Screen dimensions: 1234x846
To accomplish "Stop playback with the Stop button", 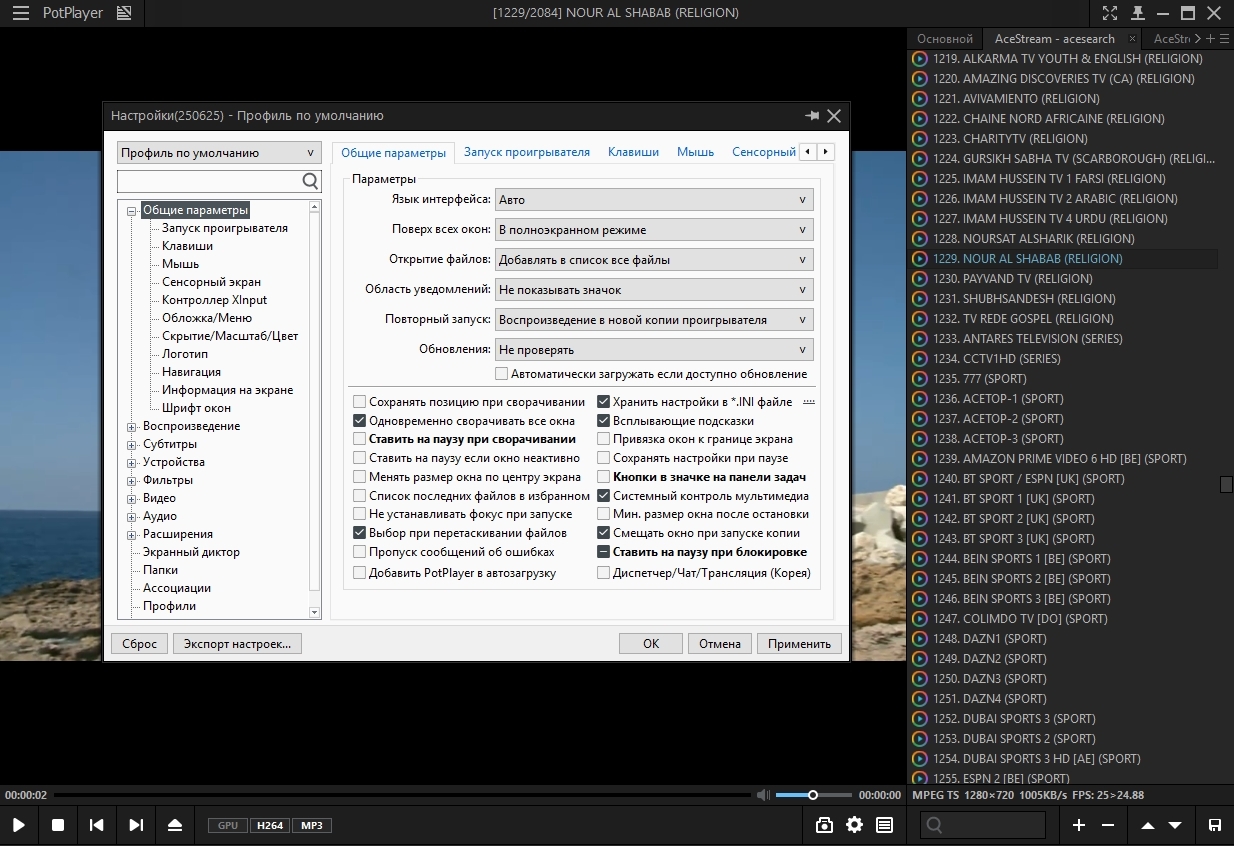I will (58, 825).
